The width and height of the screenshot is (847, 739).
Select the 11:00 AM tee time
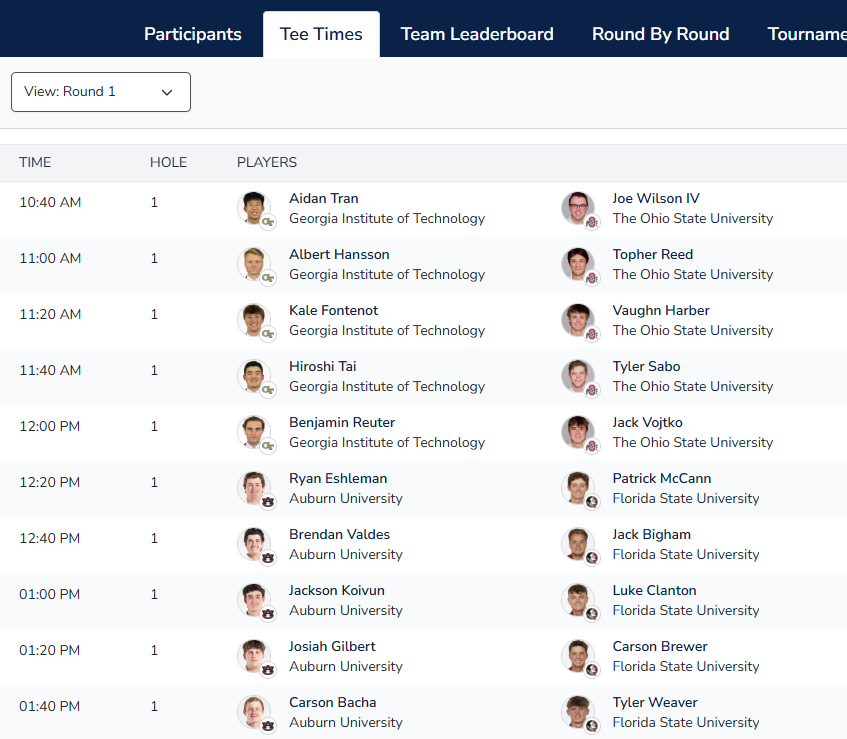(x=50, y=259)
